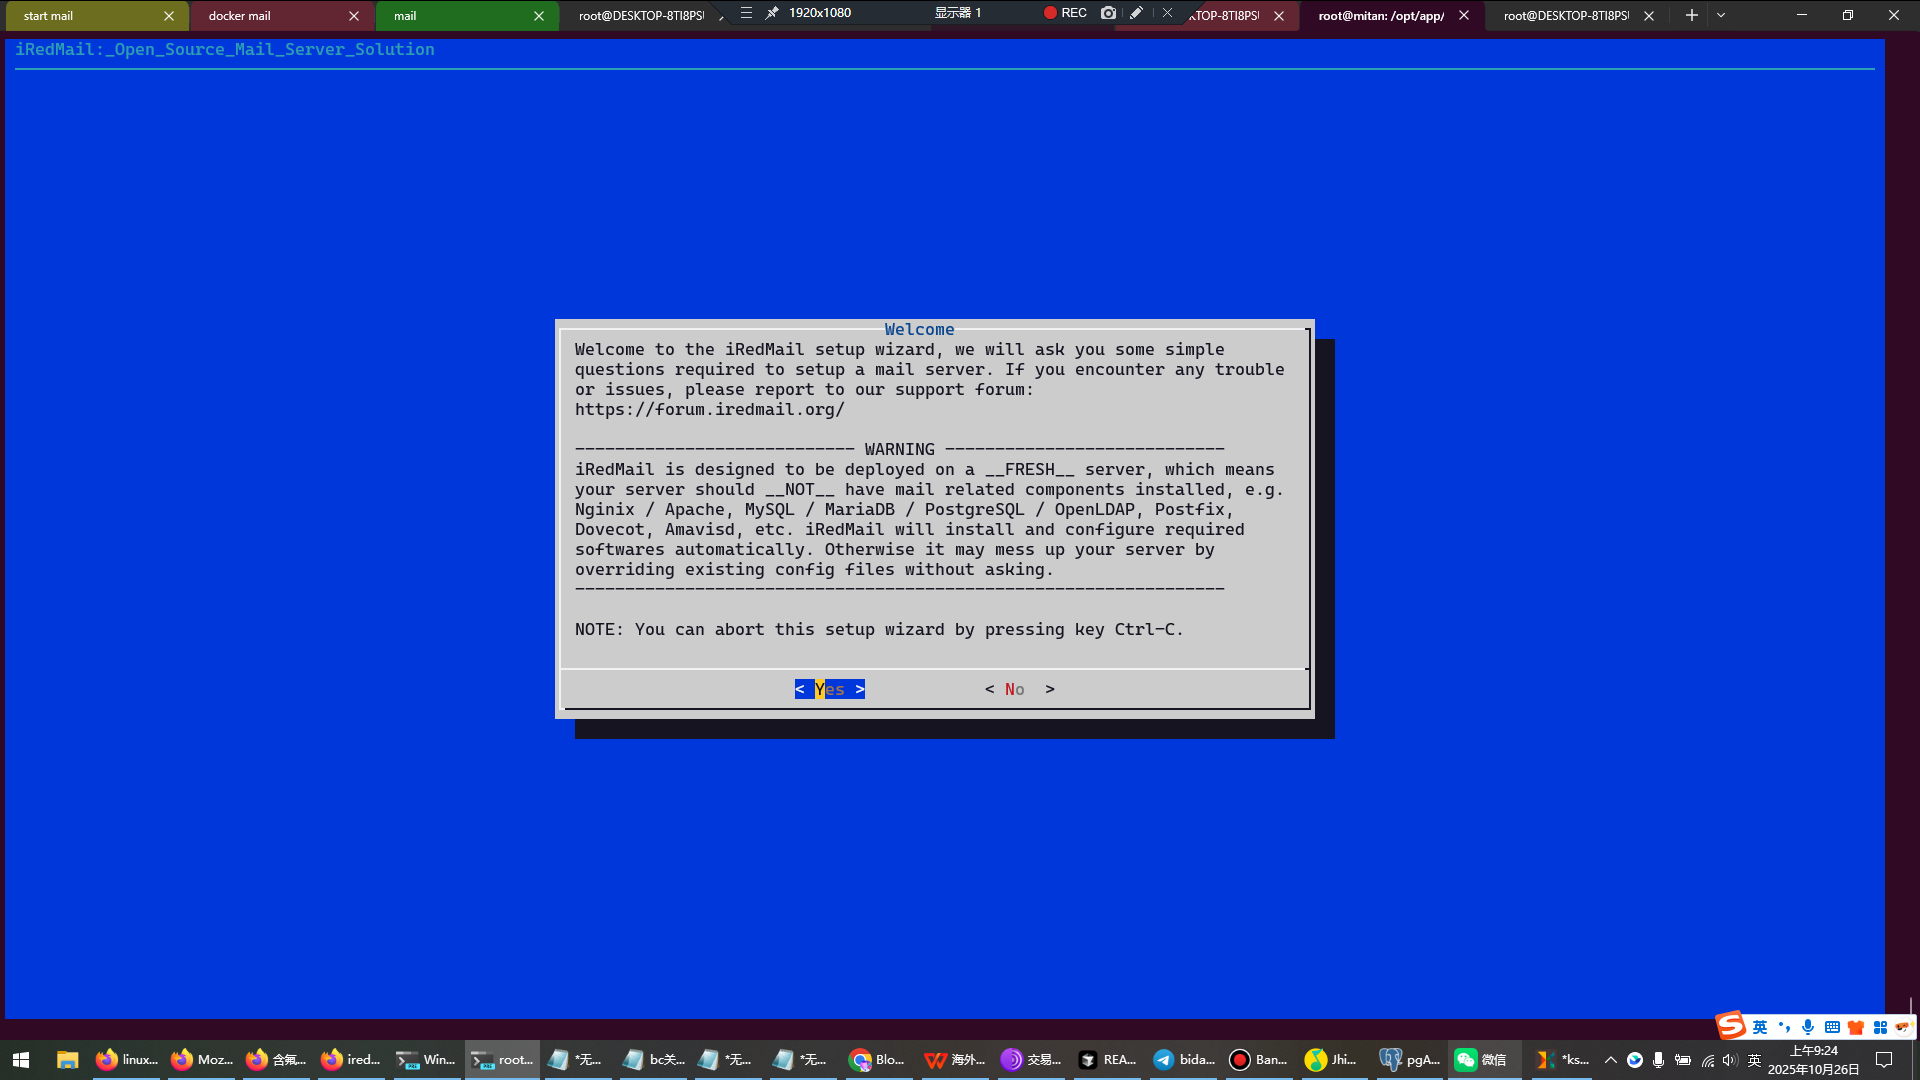Click the pin icon in recorder bar
Screen dimensions: 1920x1080
point(772,13)
